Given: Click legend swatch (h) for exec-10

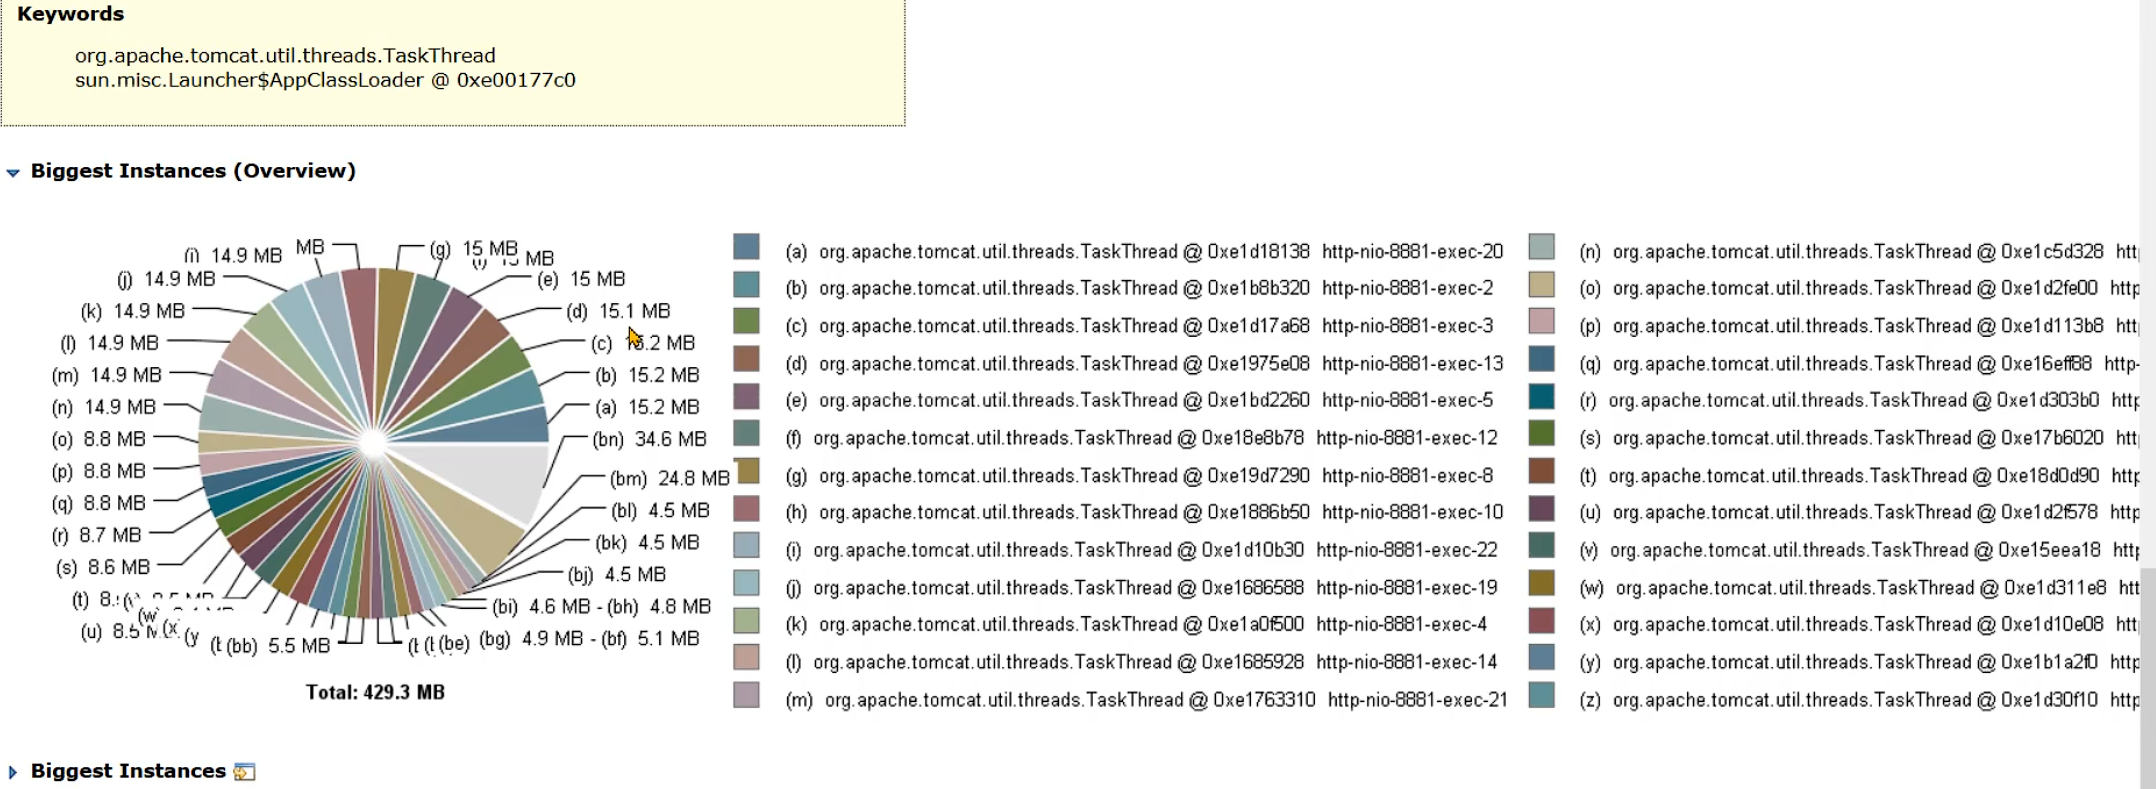Looking at the screenshot, I should (x=746, y=509).
